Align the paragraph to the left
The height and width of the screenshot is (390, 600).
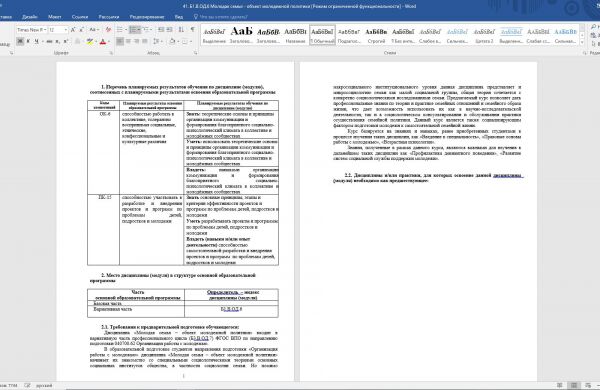(x=120, y=41)
